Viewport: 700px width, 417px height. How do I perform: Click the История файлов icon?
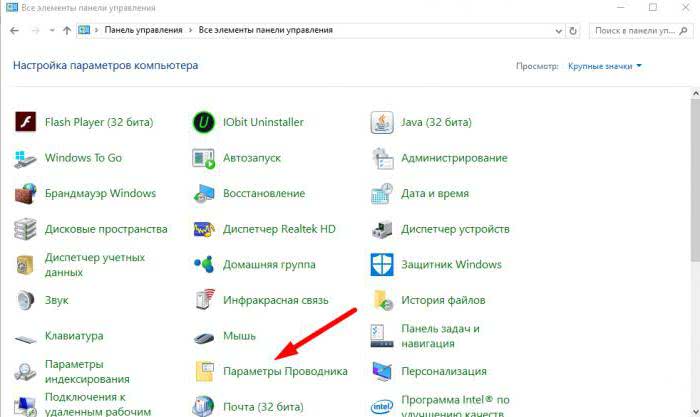(x=383, y=300)
